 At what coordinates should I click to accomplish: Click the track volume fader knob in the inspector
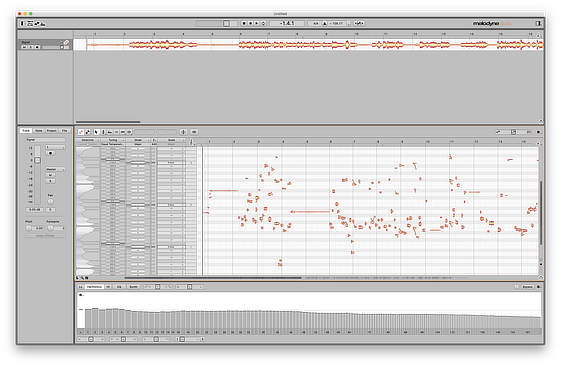(x=38, y=160)
